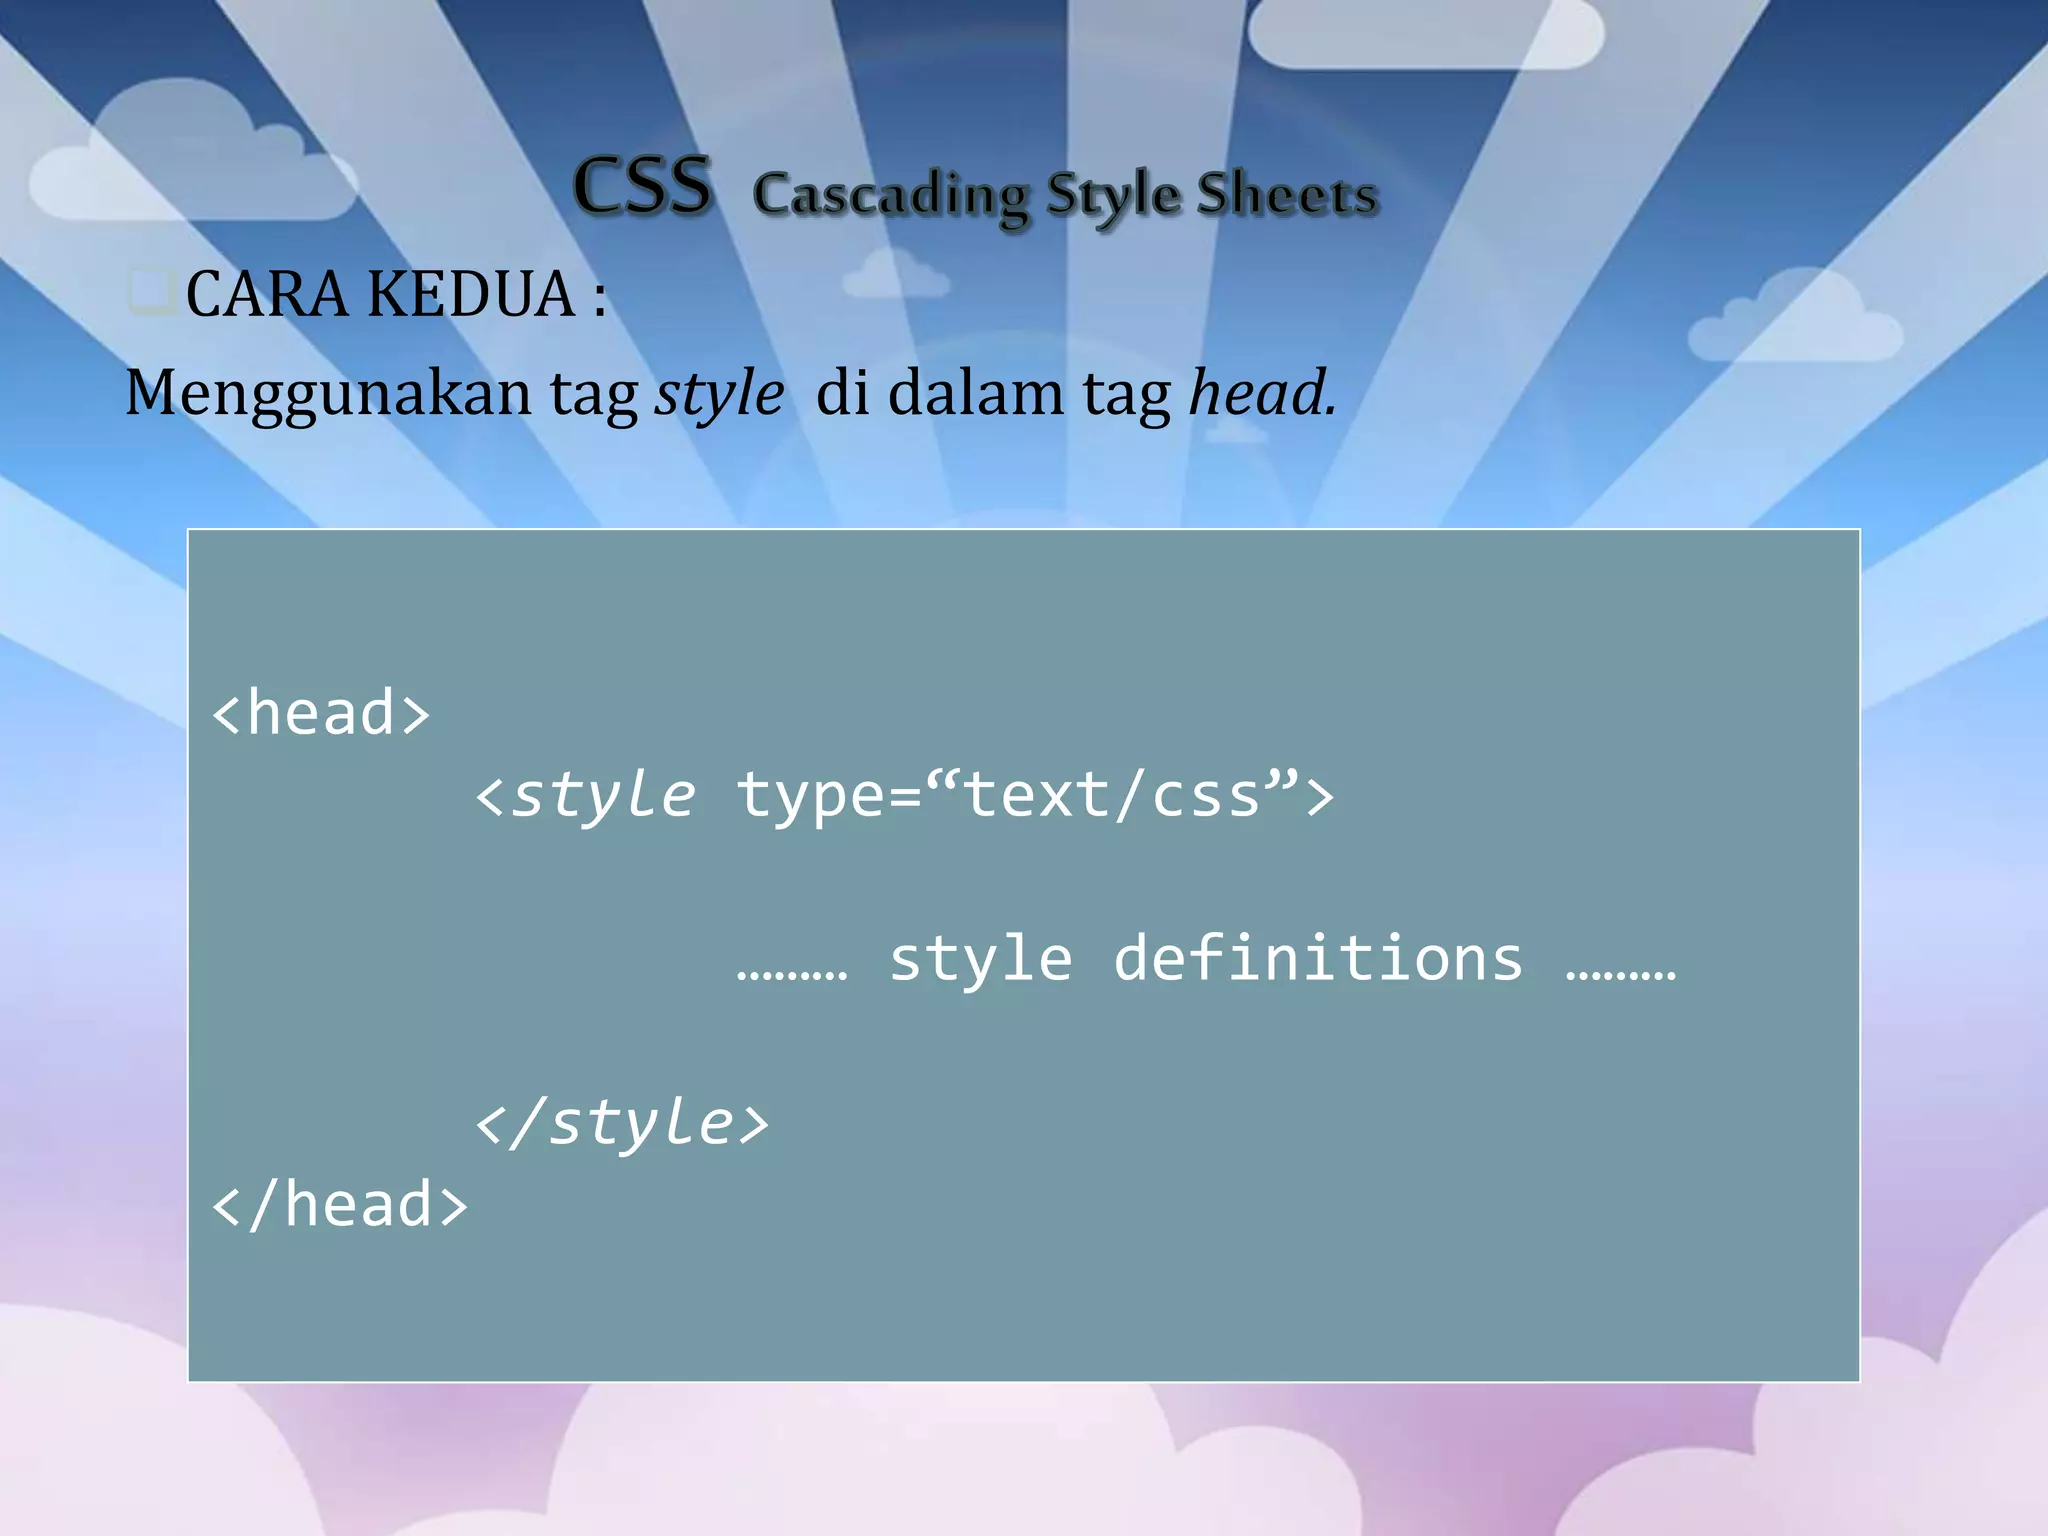Click the CSS title text
Image resolution: width=2048 pixels, height=1536 pixels.
[642, 186]
